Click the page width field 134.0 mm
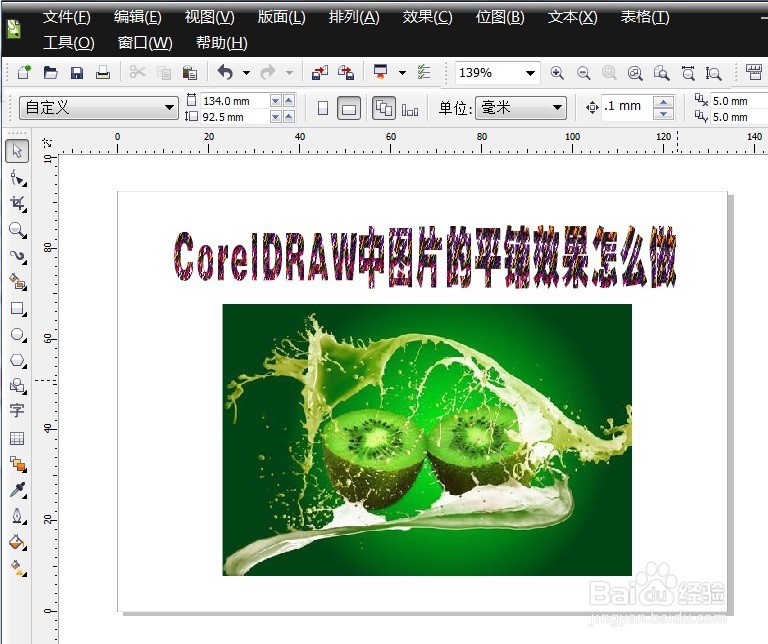Image resolution: width=768 pixels, height=644 pixels. pos(235,101)
